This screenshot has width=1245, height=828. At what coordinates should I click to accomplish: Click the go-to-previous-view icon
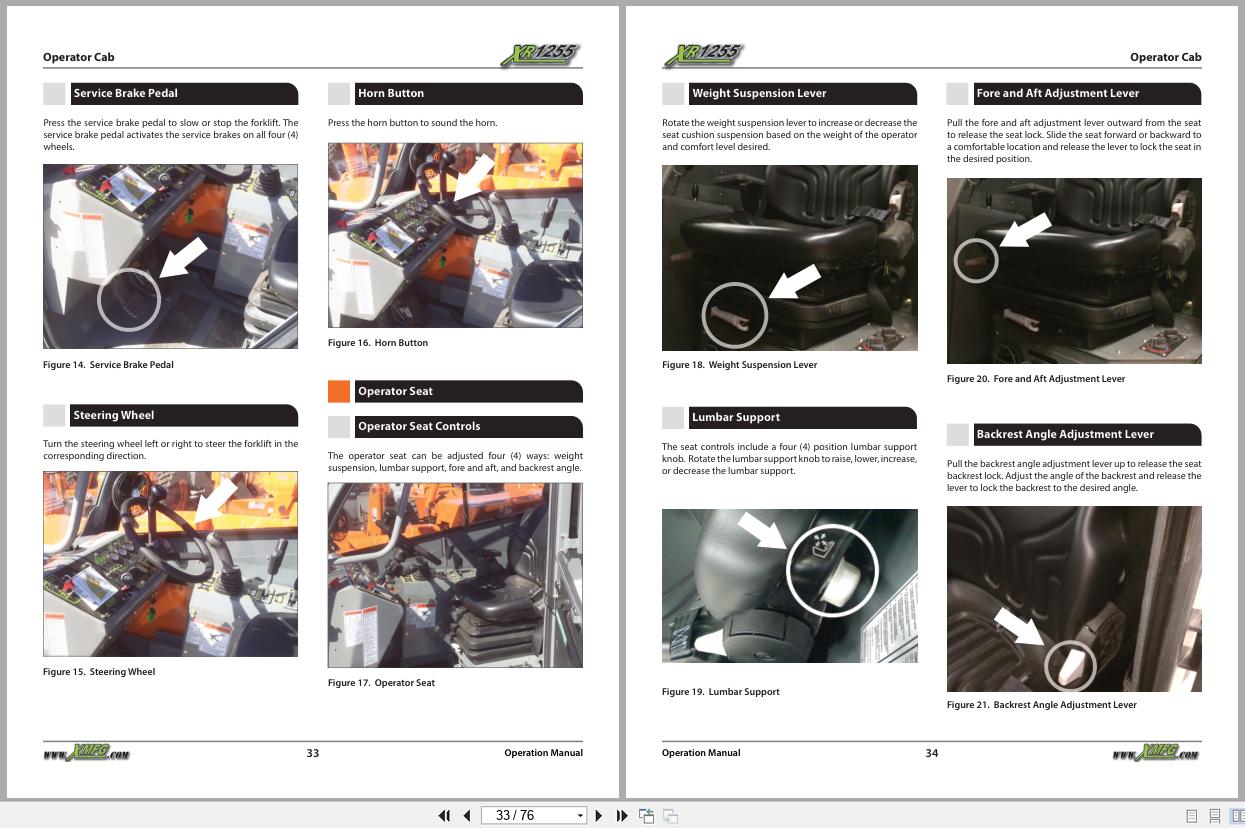coord(647,816)
